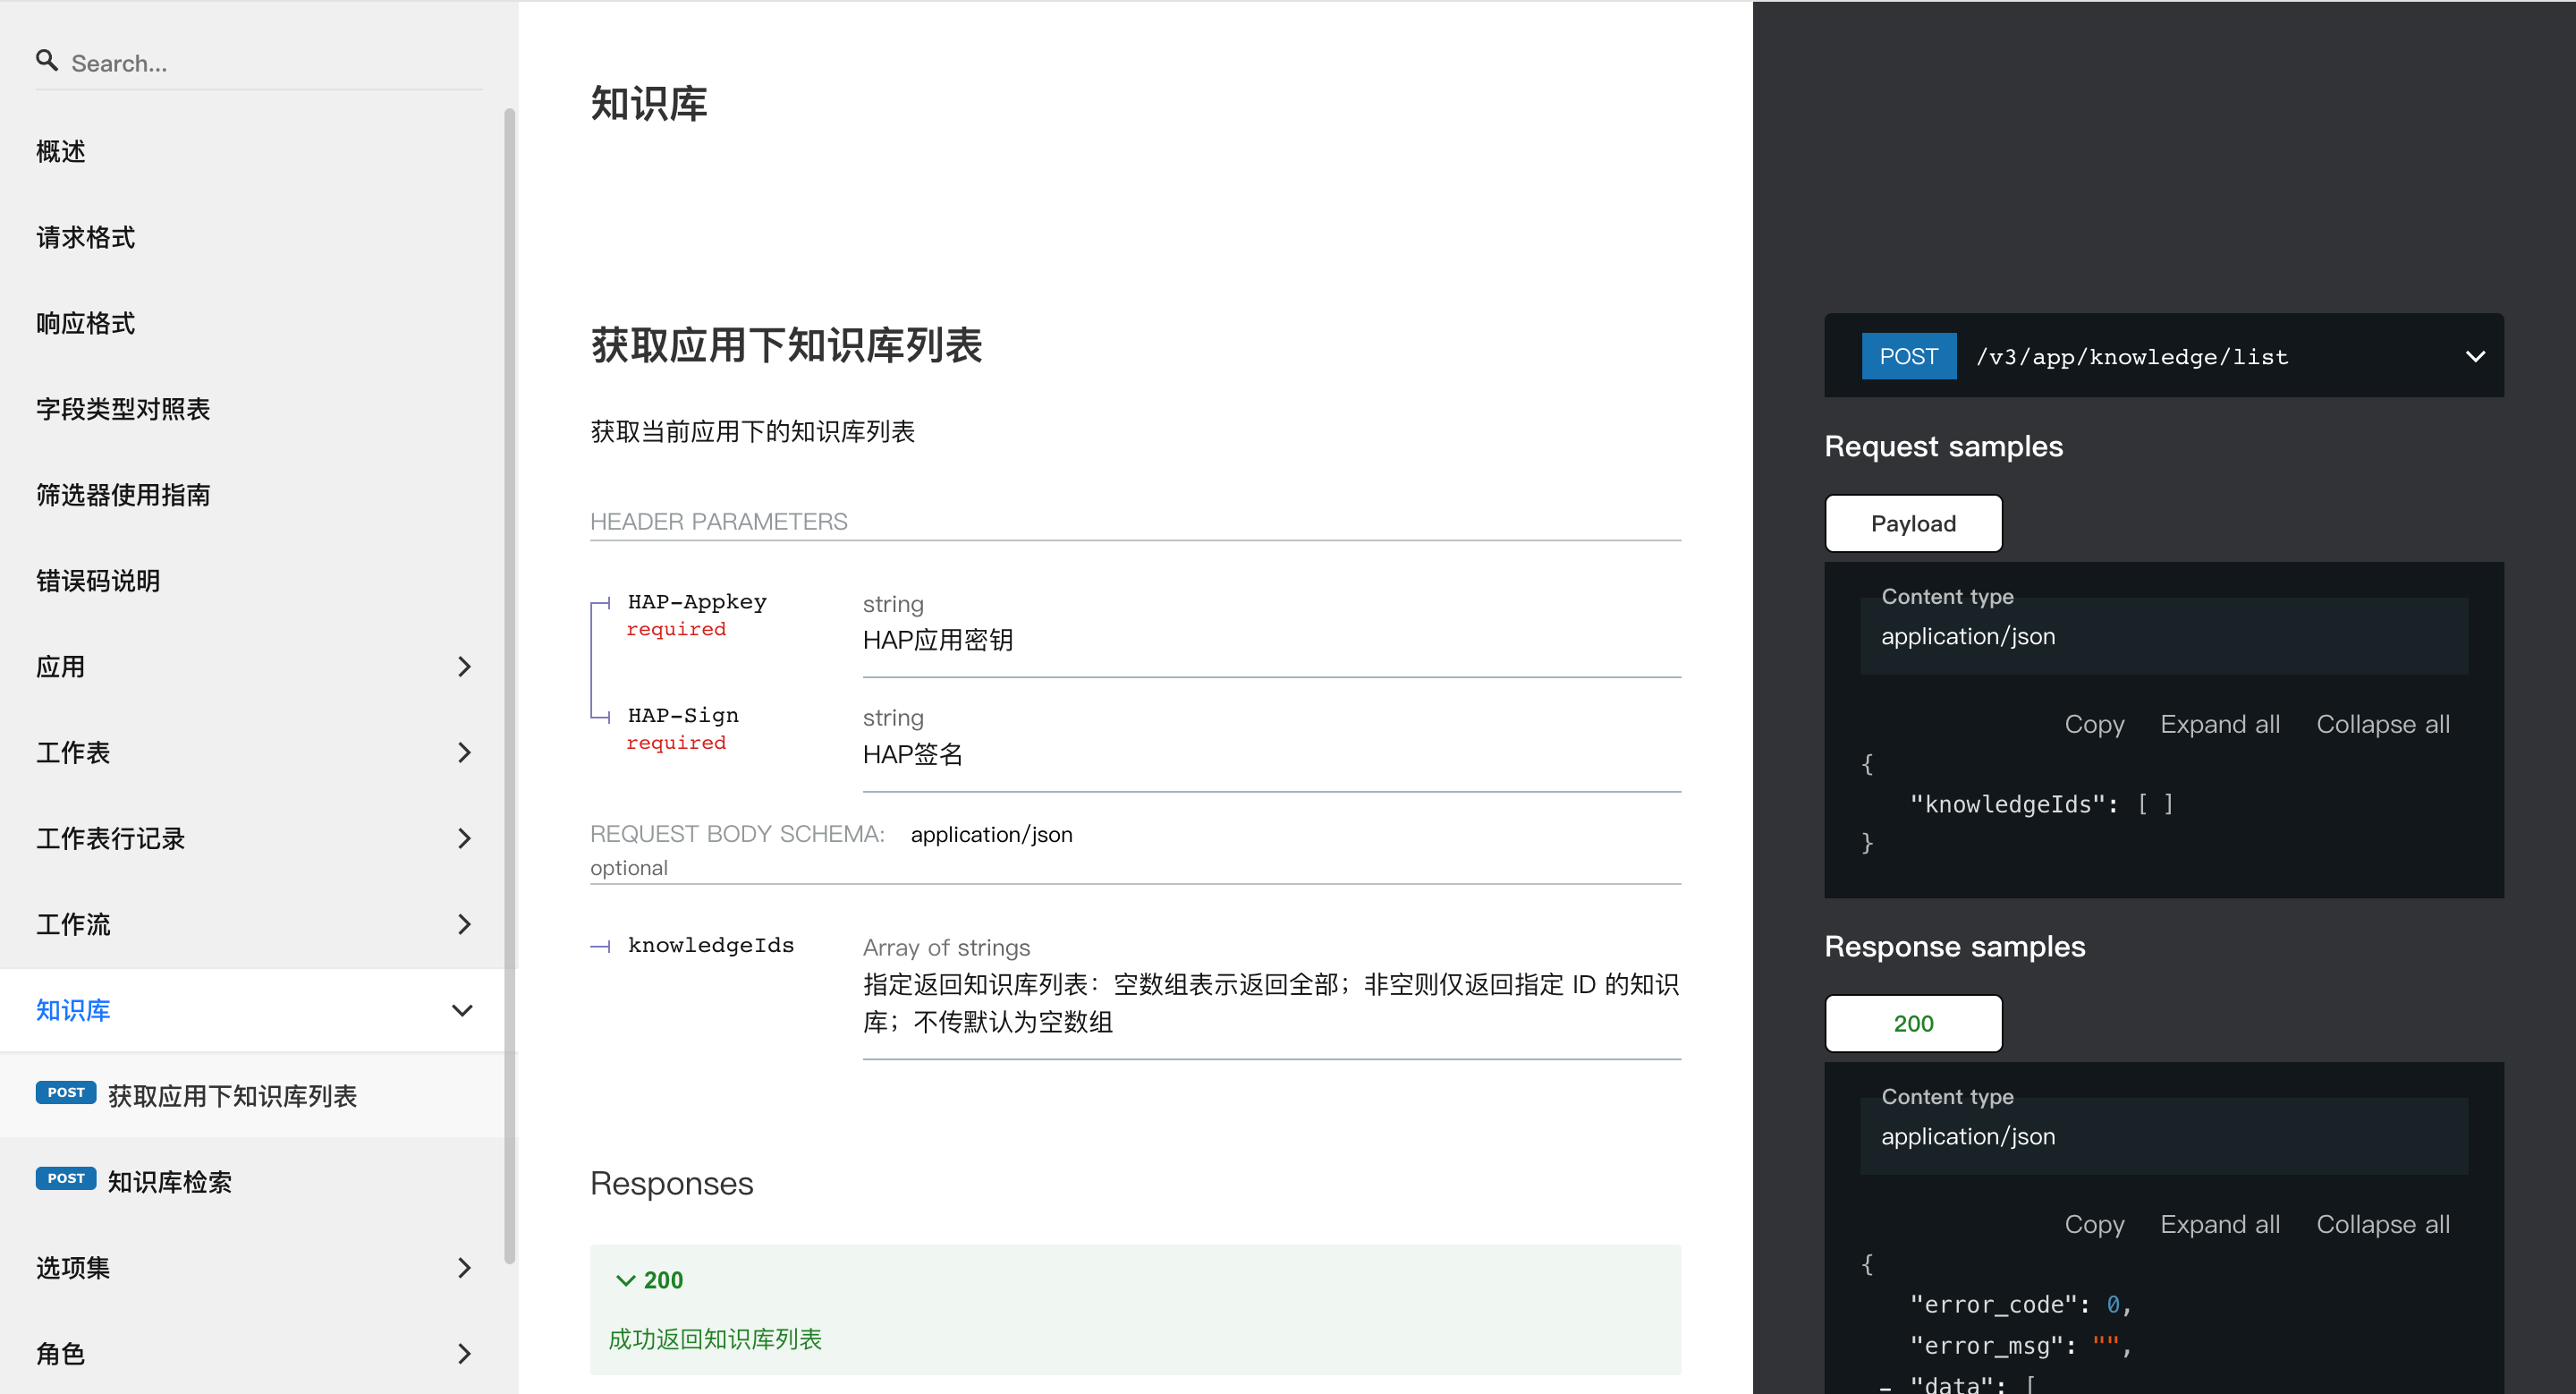Click Expand all in response samples
Viewport: 2576px width, 1394px height.
coord(2219,1225)
